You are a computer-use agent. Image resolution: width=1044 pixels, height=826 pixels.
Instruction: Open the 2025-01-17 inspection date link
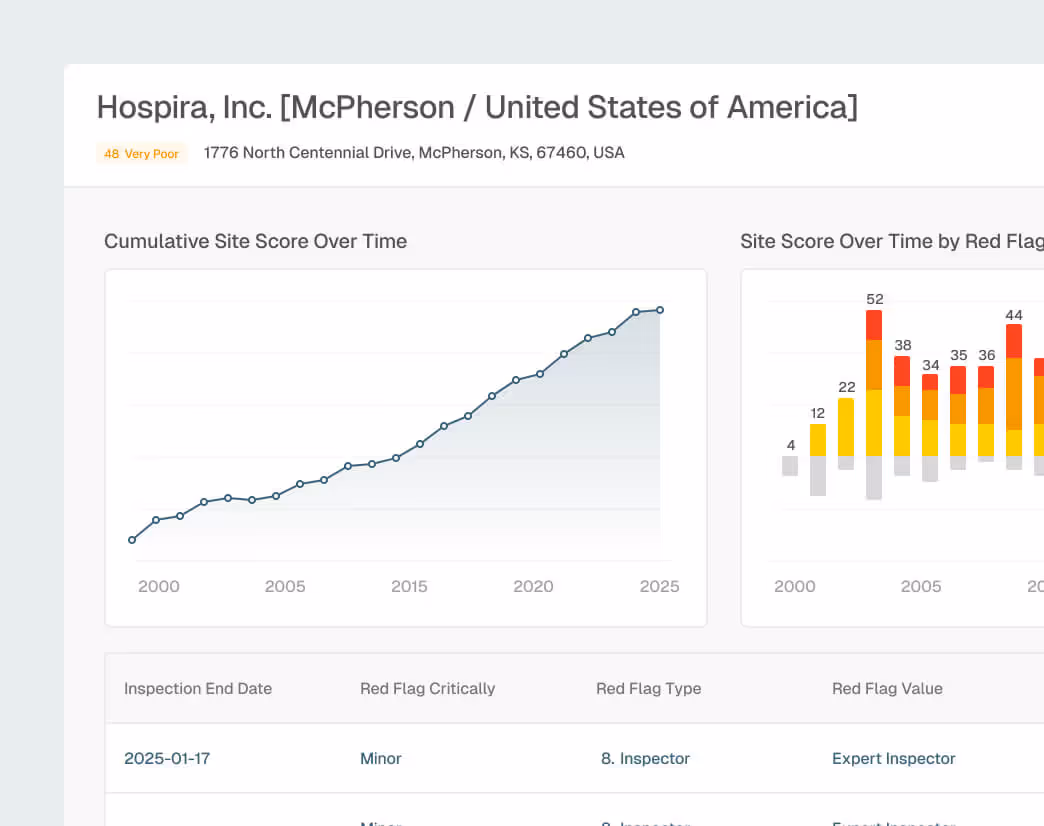tap(166, 758)
